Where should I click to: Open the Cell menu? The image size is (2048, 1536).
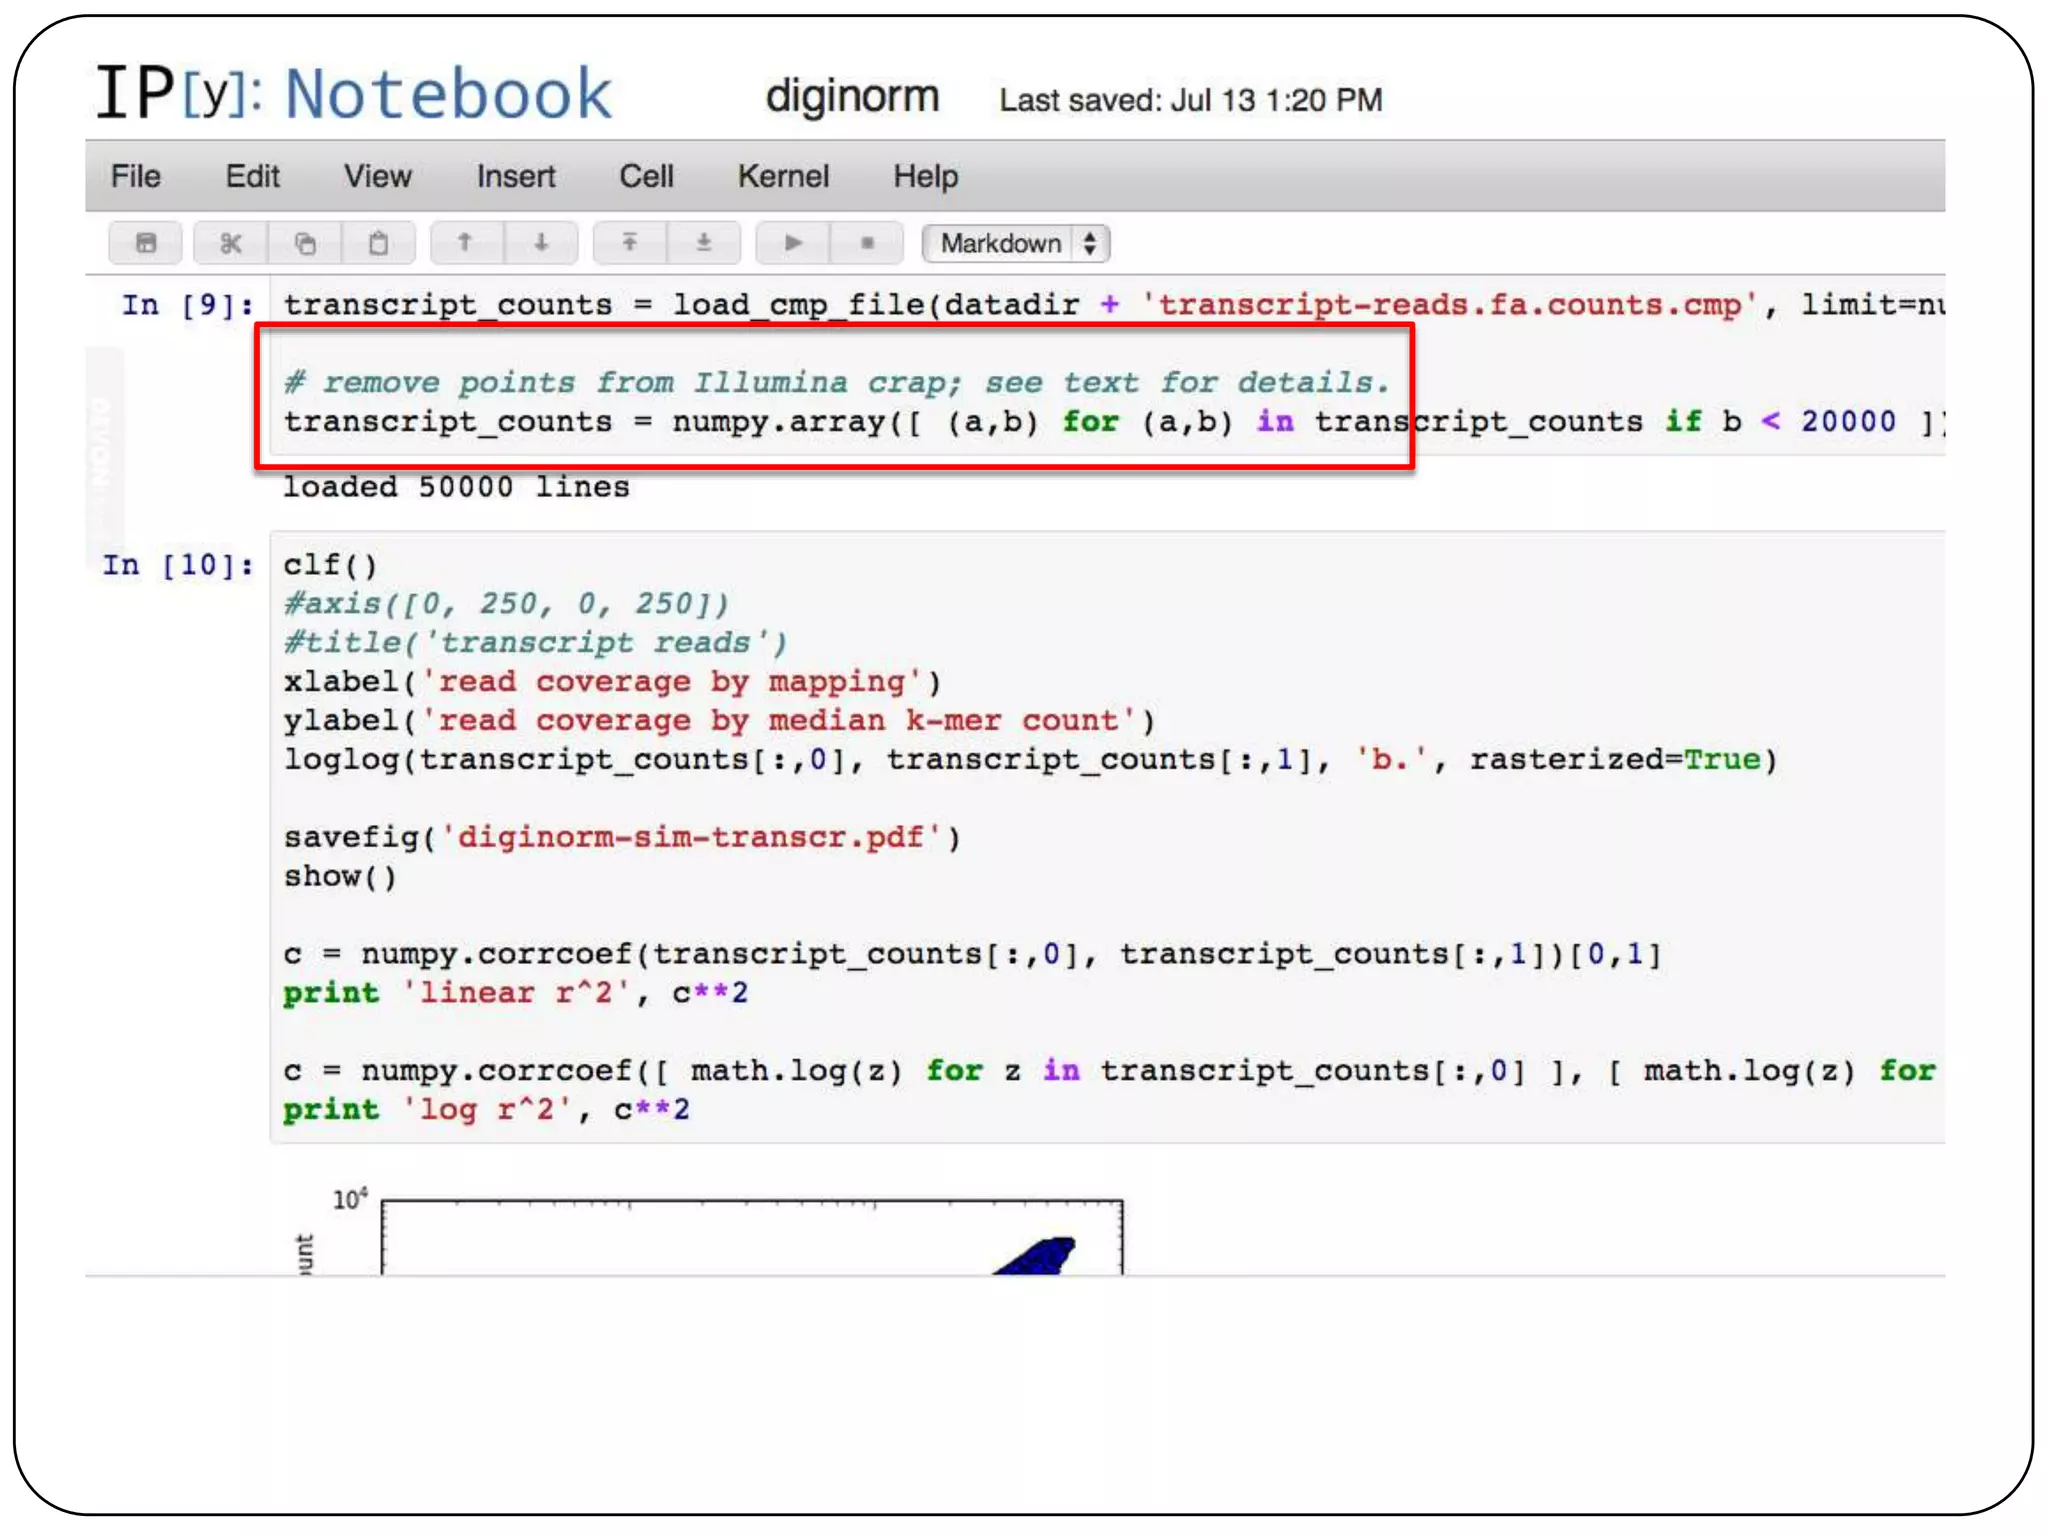pyautogui.click(x=646, y=176)
